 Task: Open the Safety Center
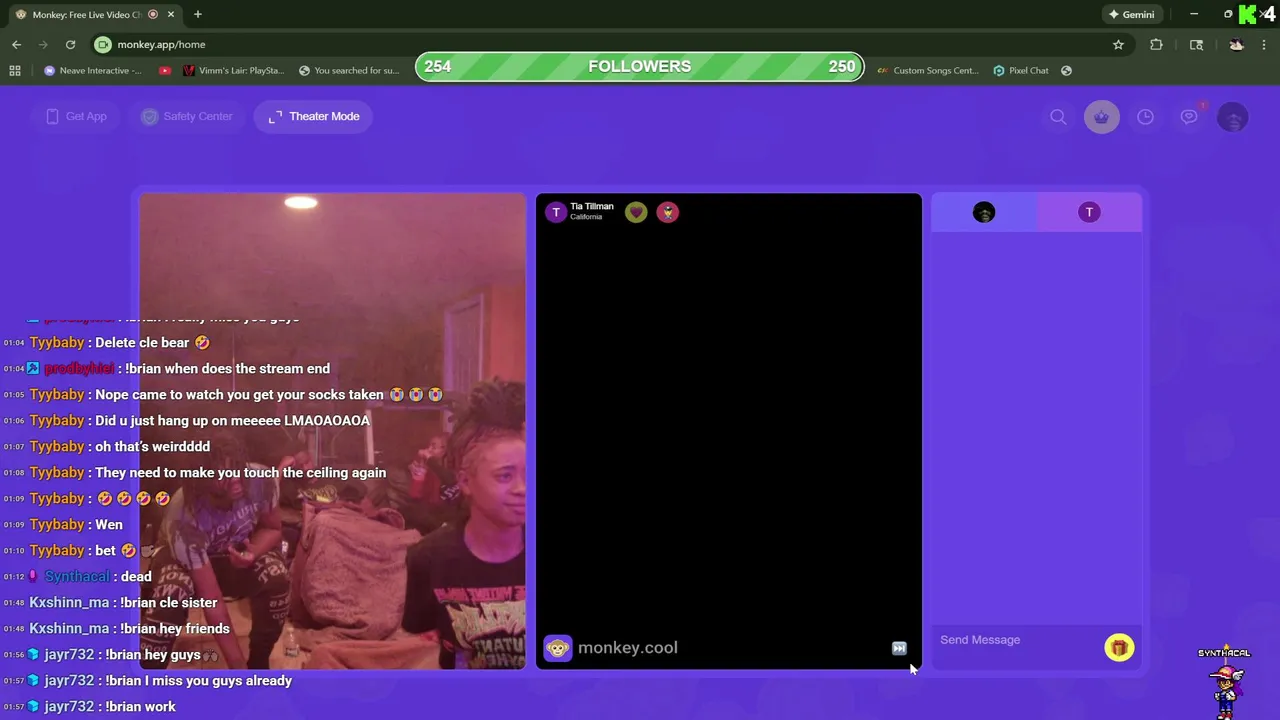pos(187,116)
